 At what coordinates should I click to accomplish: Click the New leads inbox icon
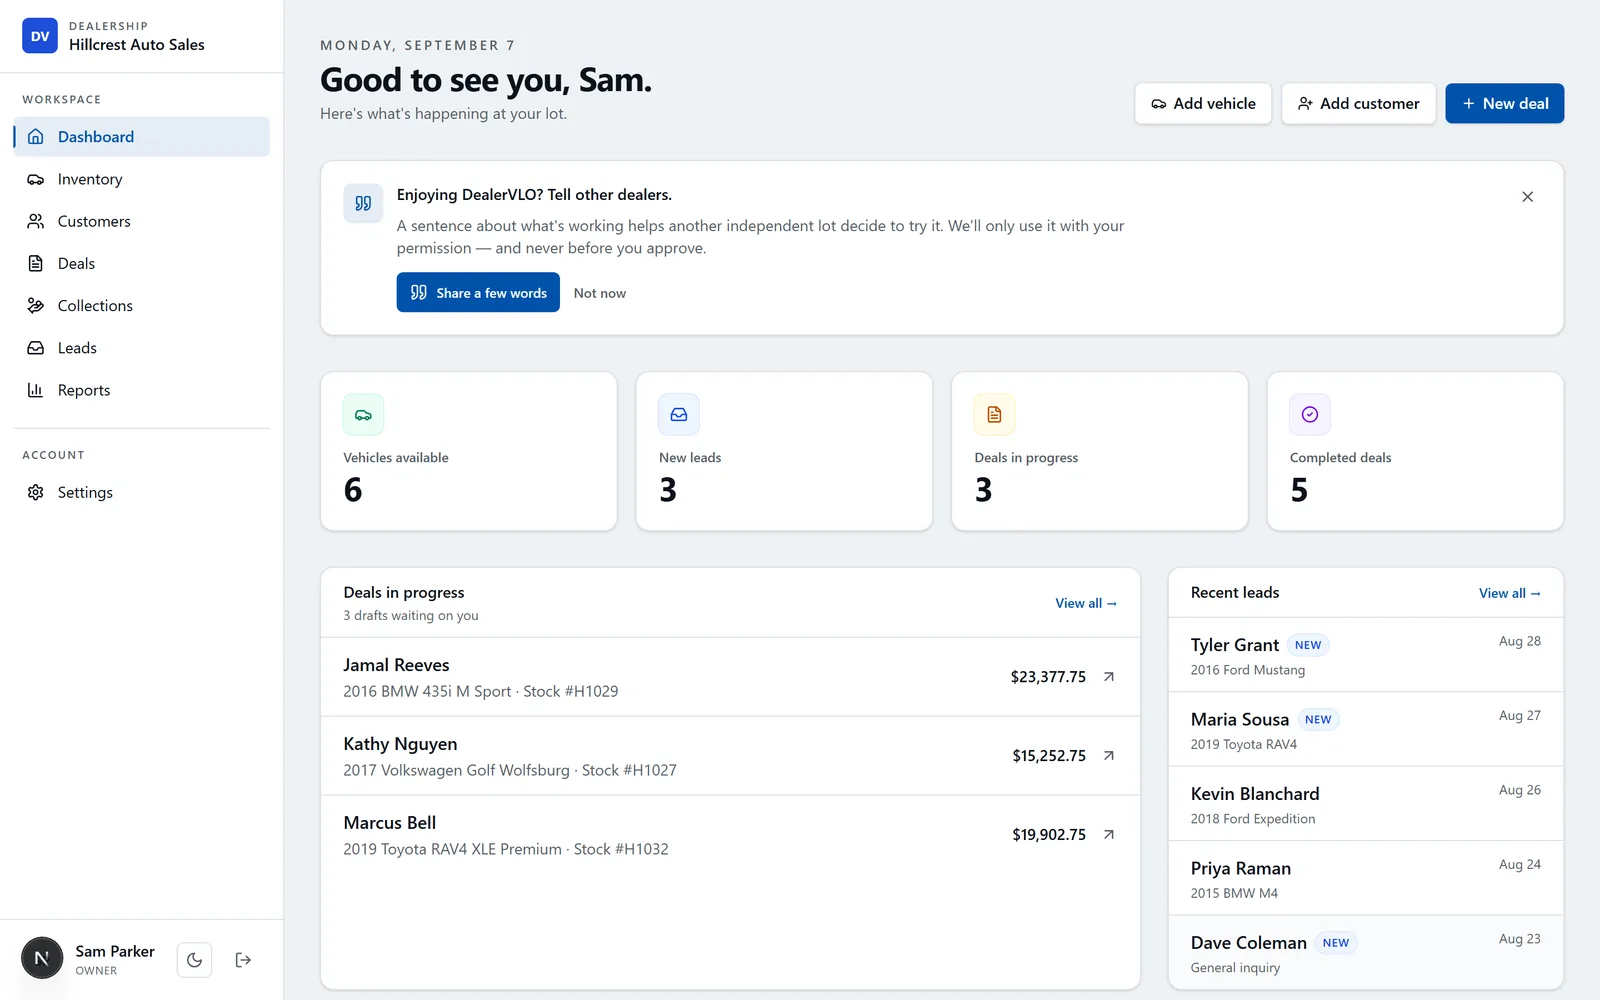(x=679, y=415)
